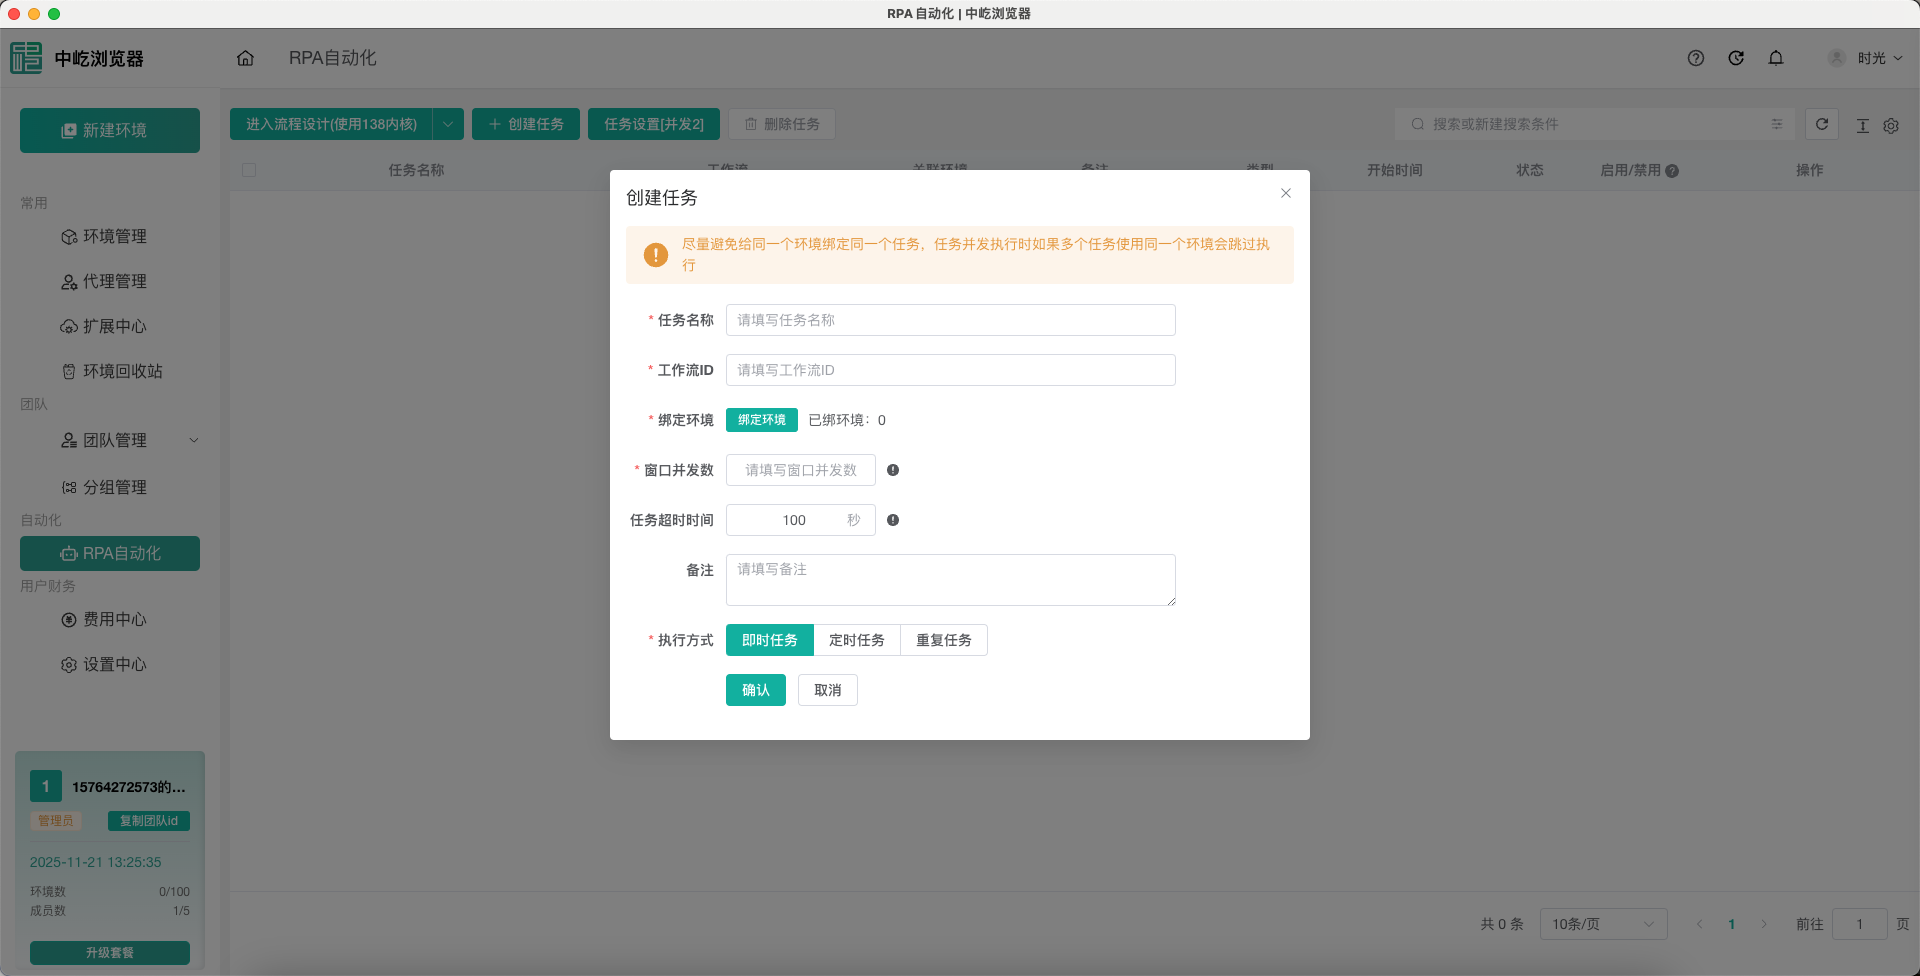The height and width of the screenshot is (976, 1920).
Task: Expand the 进入流程设计 dropdown arrow
Action: tap(448, 124)
